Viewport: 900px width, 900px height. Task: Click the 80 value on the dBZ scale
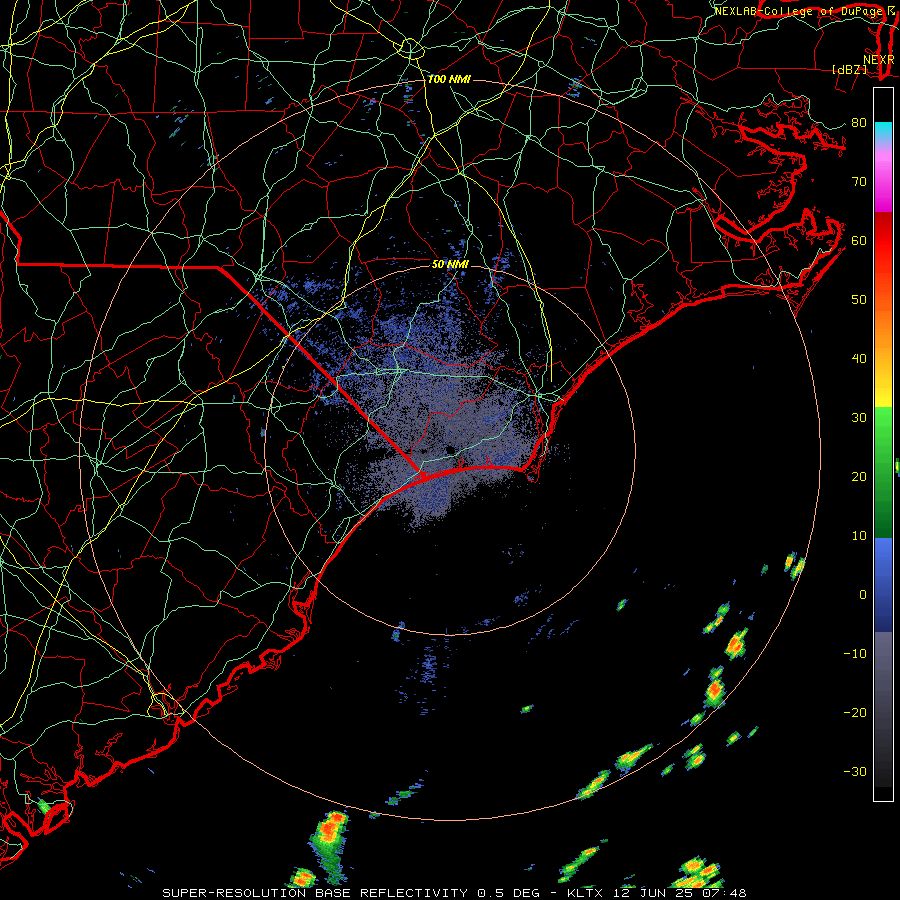859,122
